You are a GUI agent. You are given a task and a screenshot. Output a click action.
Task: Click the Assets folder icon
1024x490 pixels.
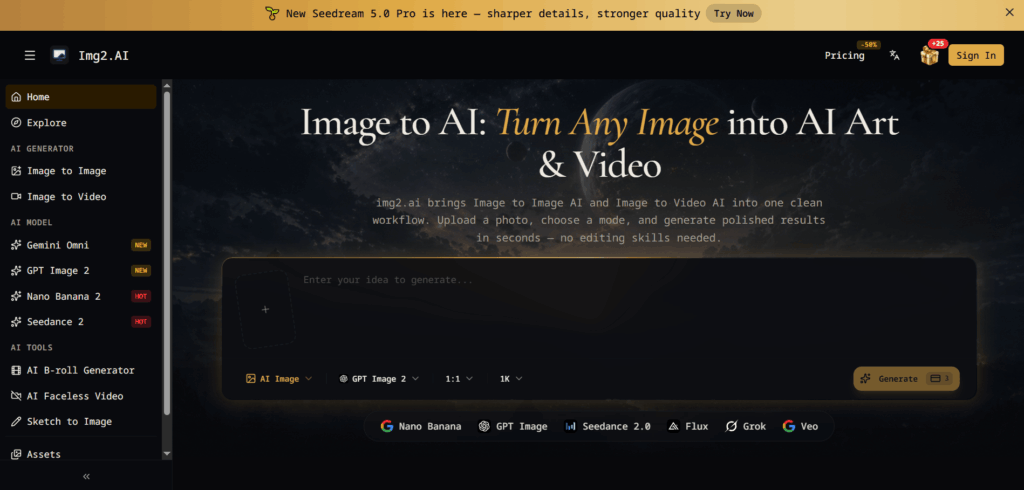16,454
